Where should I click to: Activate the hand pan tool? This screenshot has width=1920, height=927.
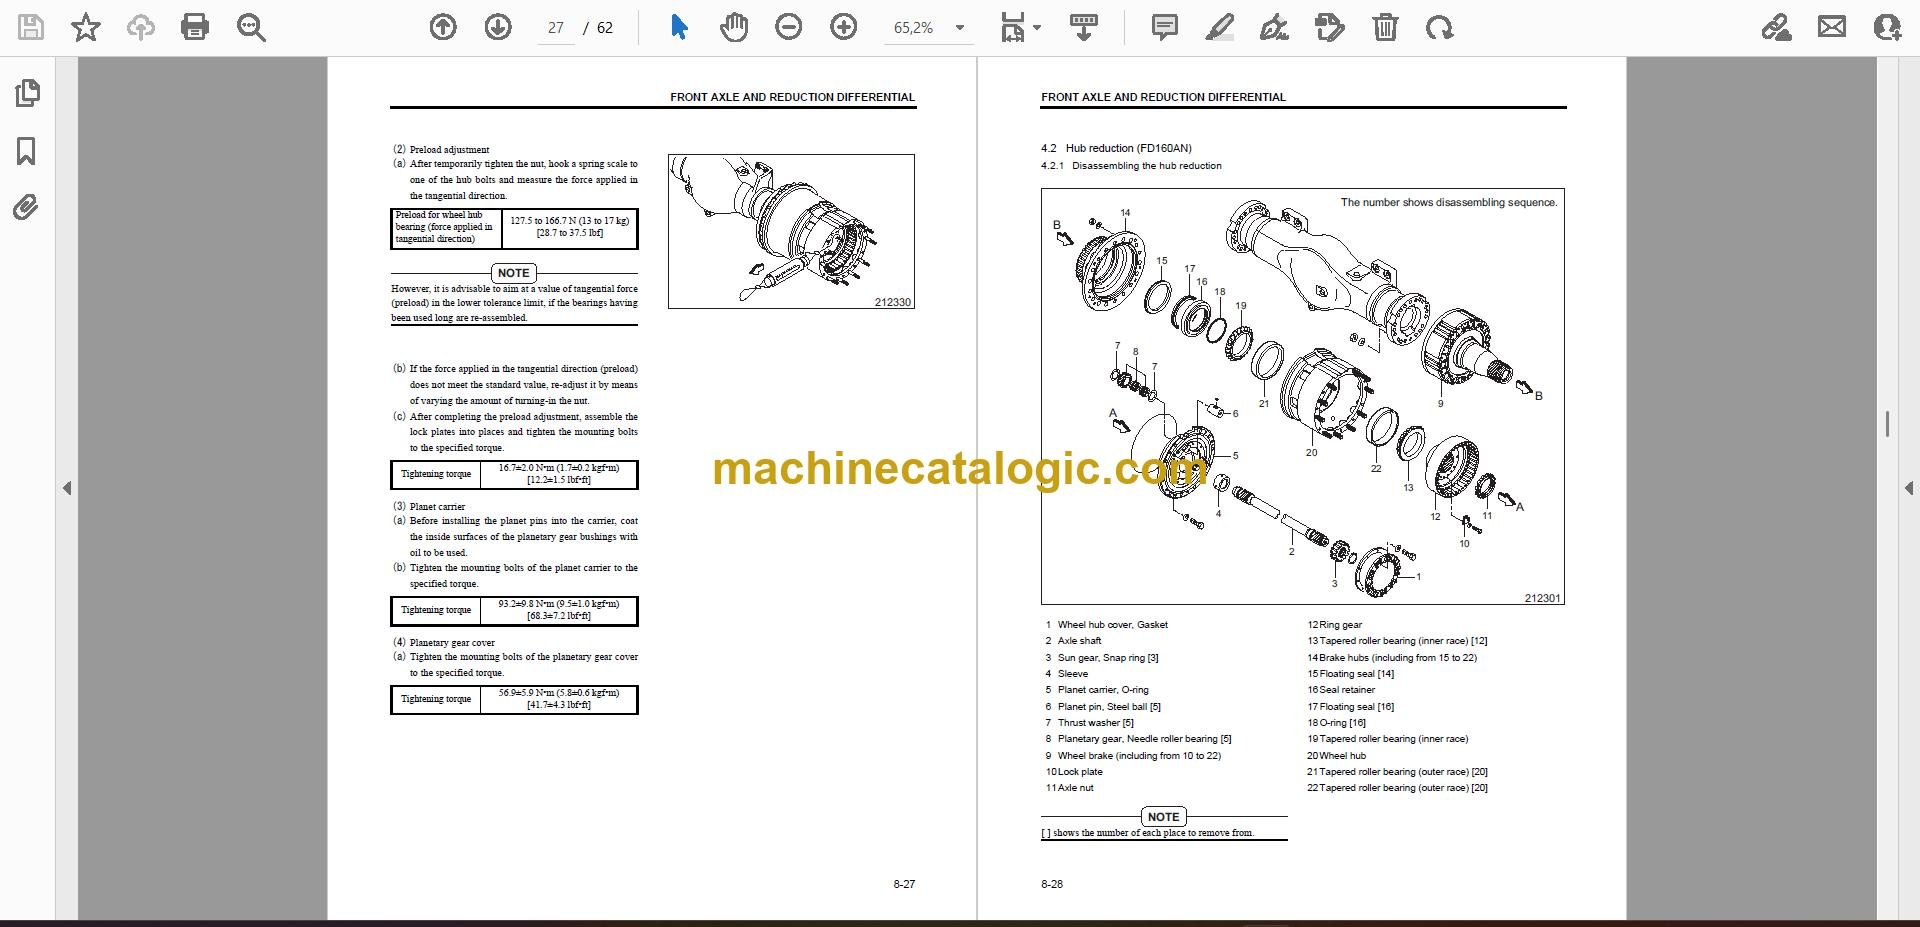(734, 27)
